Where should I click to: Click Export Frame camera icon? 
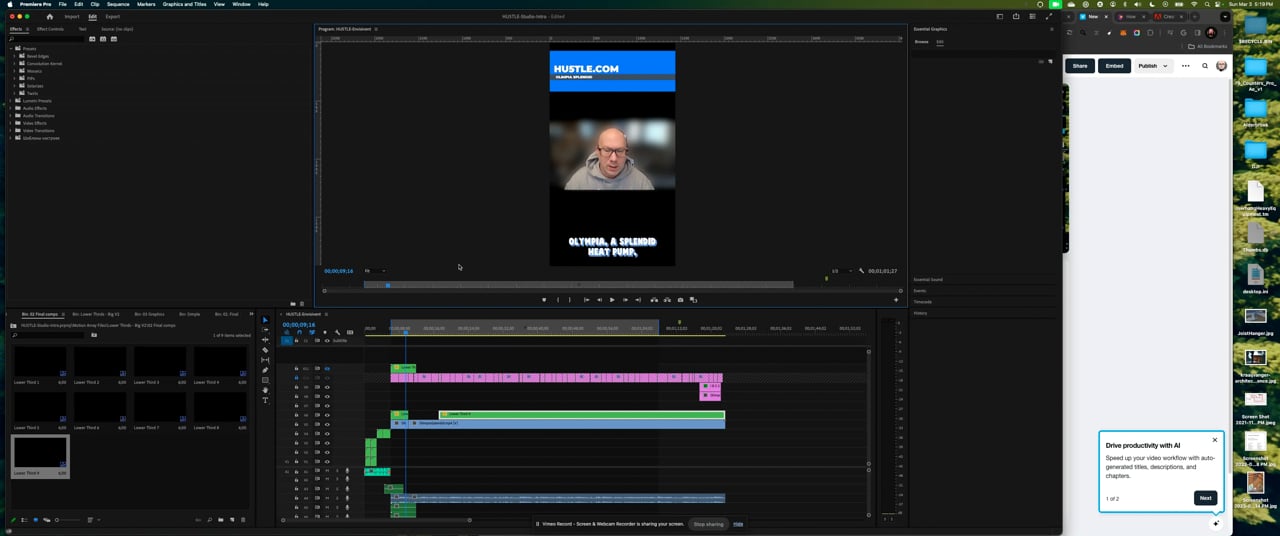[680, 300]
